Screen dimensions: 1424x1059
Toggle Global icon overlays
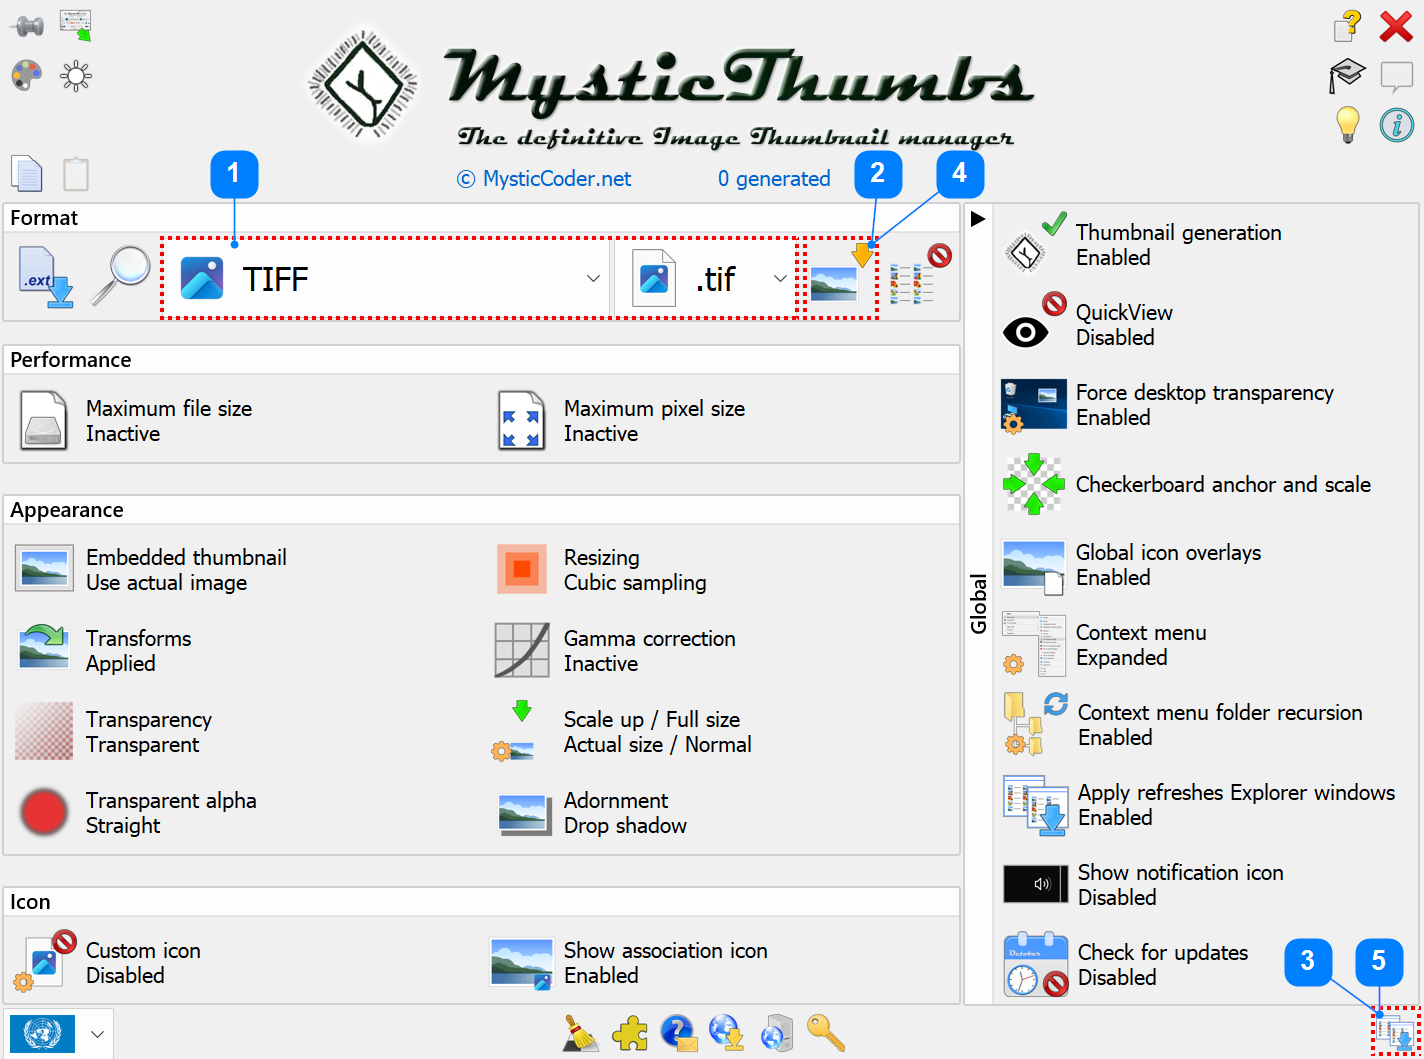pos(1132,565)
